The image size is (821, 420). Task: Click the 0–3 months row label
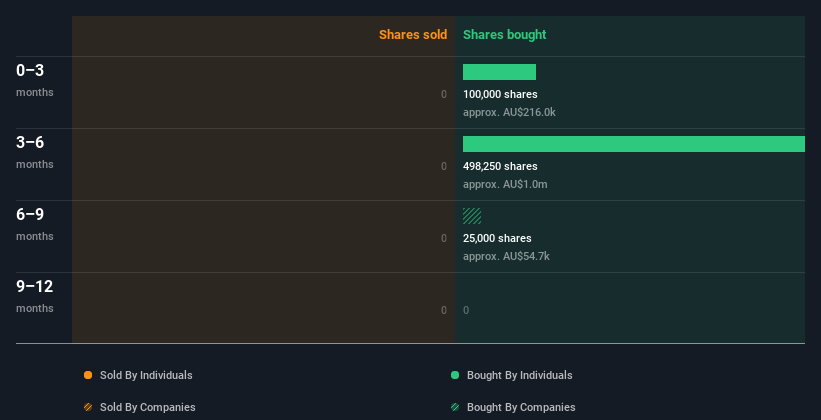(35, 80)
